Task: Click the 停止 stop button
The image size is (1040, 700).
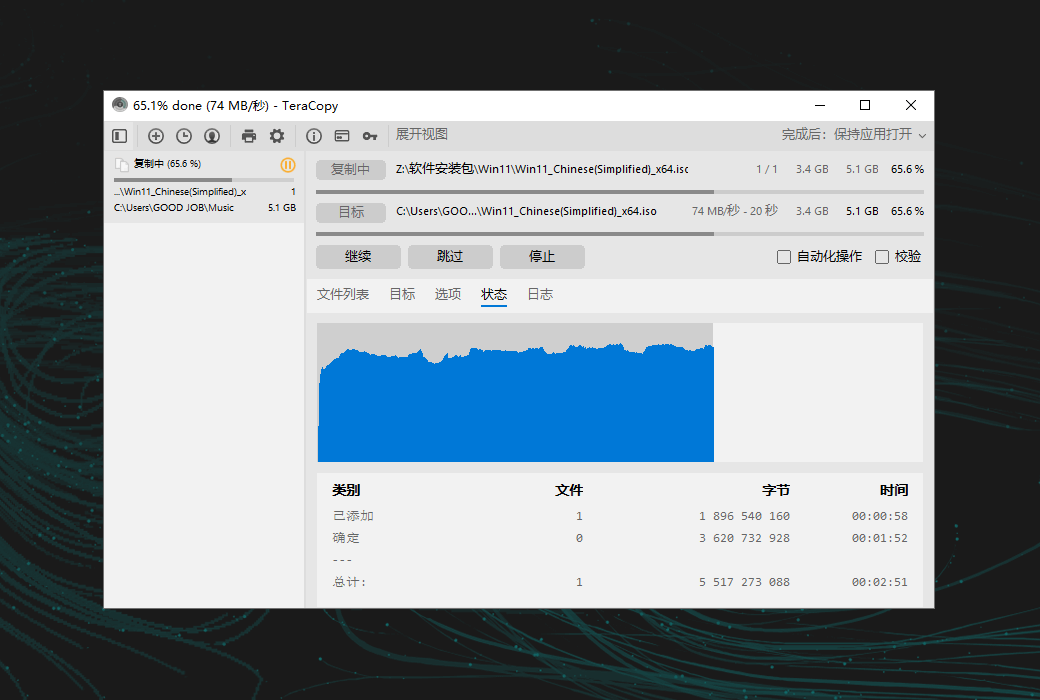Action: [542, 257]
